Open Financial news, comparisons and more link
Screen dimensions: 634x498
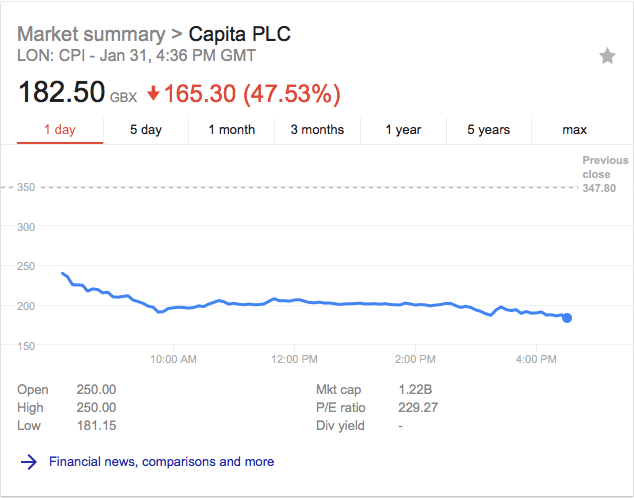click(161, 462)
